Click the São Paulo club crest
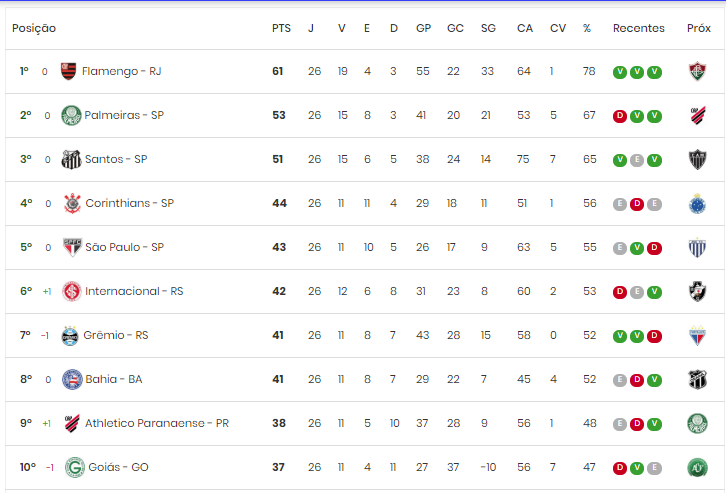Screen dimensions: 726x493 (72, 247)
